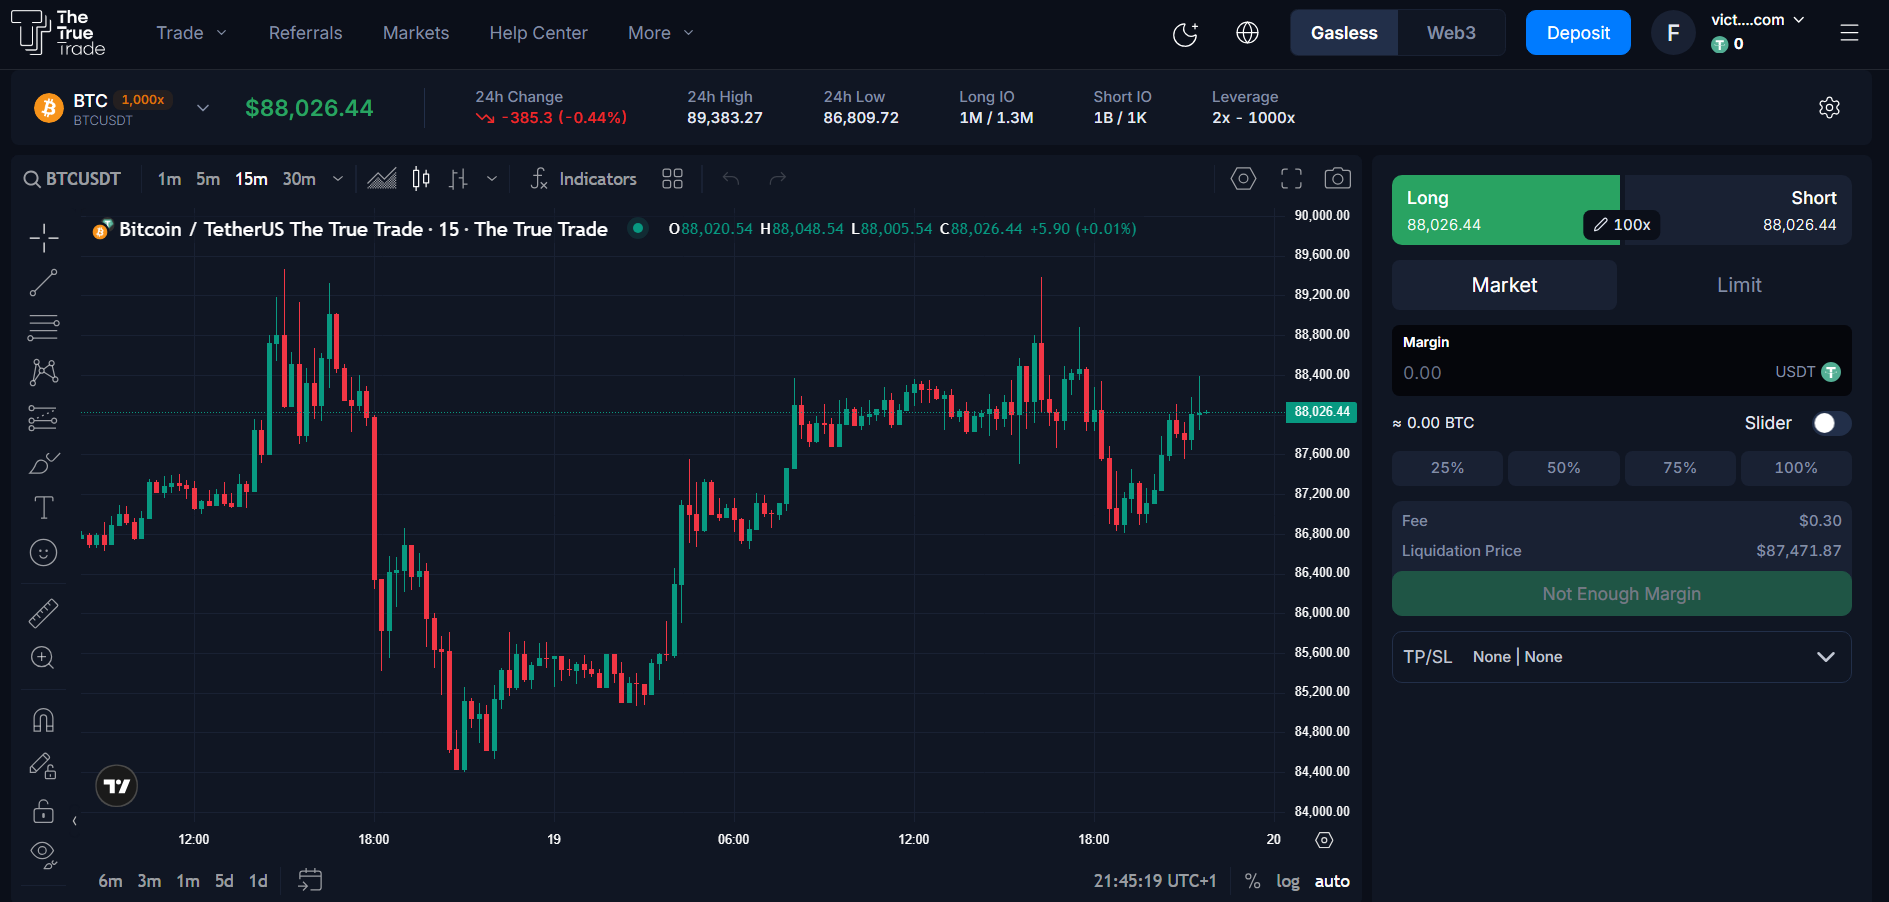Visit the Help Center

click(538, 33)
